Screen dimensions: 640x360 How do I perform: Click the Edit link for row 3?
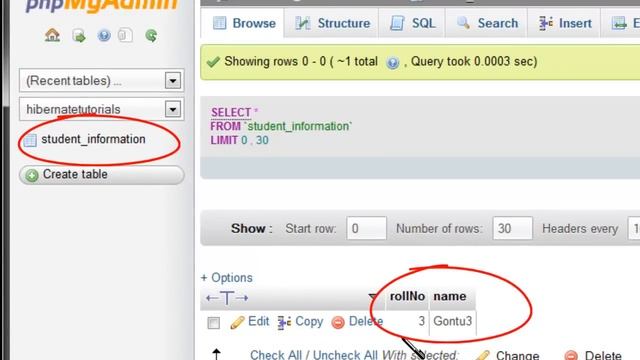tap(259, 321)
